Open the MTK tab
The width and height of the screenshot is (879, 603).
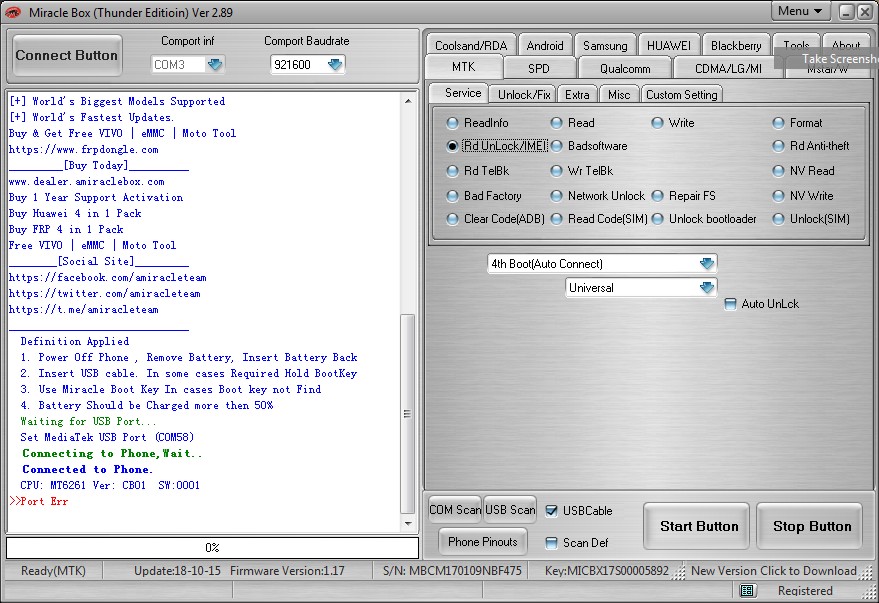(464, 67)
